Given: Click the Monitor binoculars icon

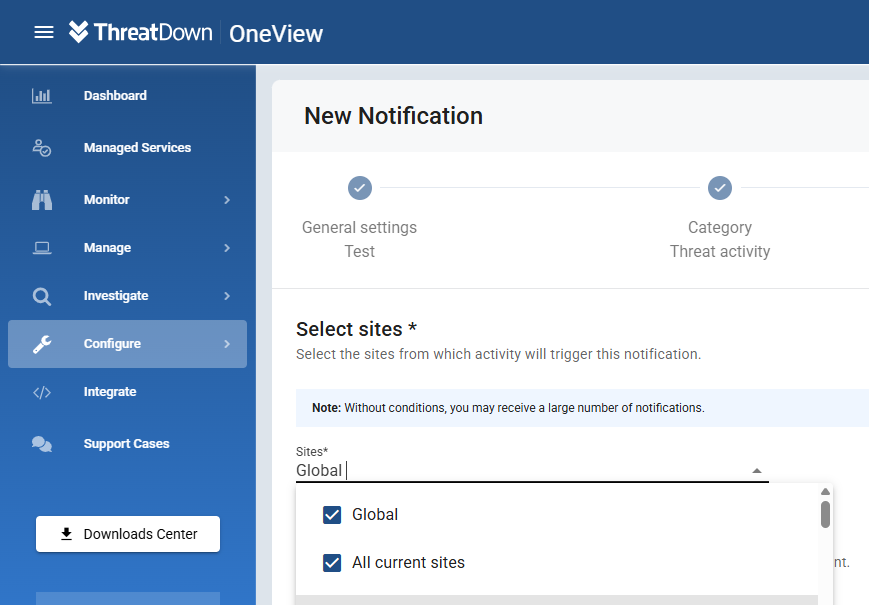Looking at the screenshot, I should click(x=42, y=200).
